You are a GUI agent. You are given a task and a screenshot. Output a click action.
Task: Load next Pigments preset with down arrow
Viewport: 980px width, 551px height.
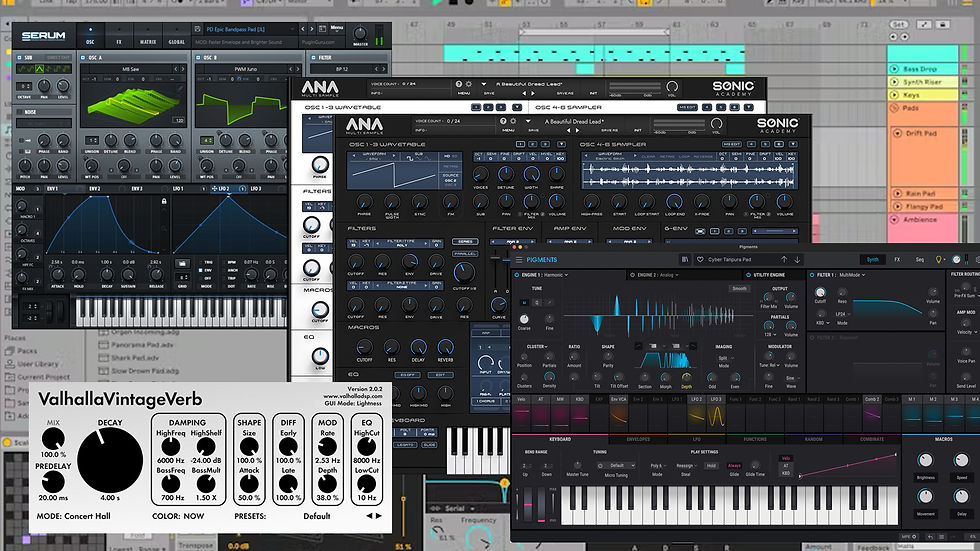(797, 259)
